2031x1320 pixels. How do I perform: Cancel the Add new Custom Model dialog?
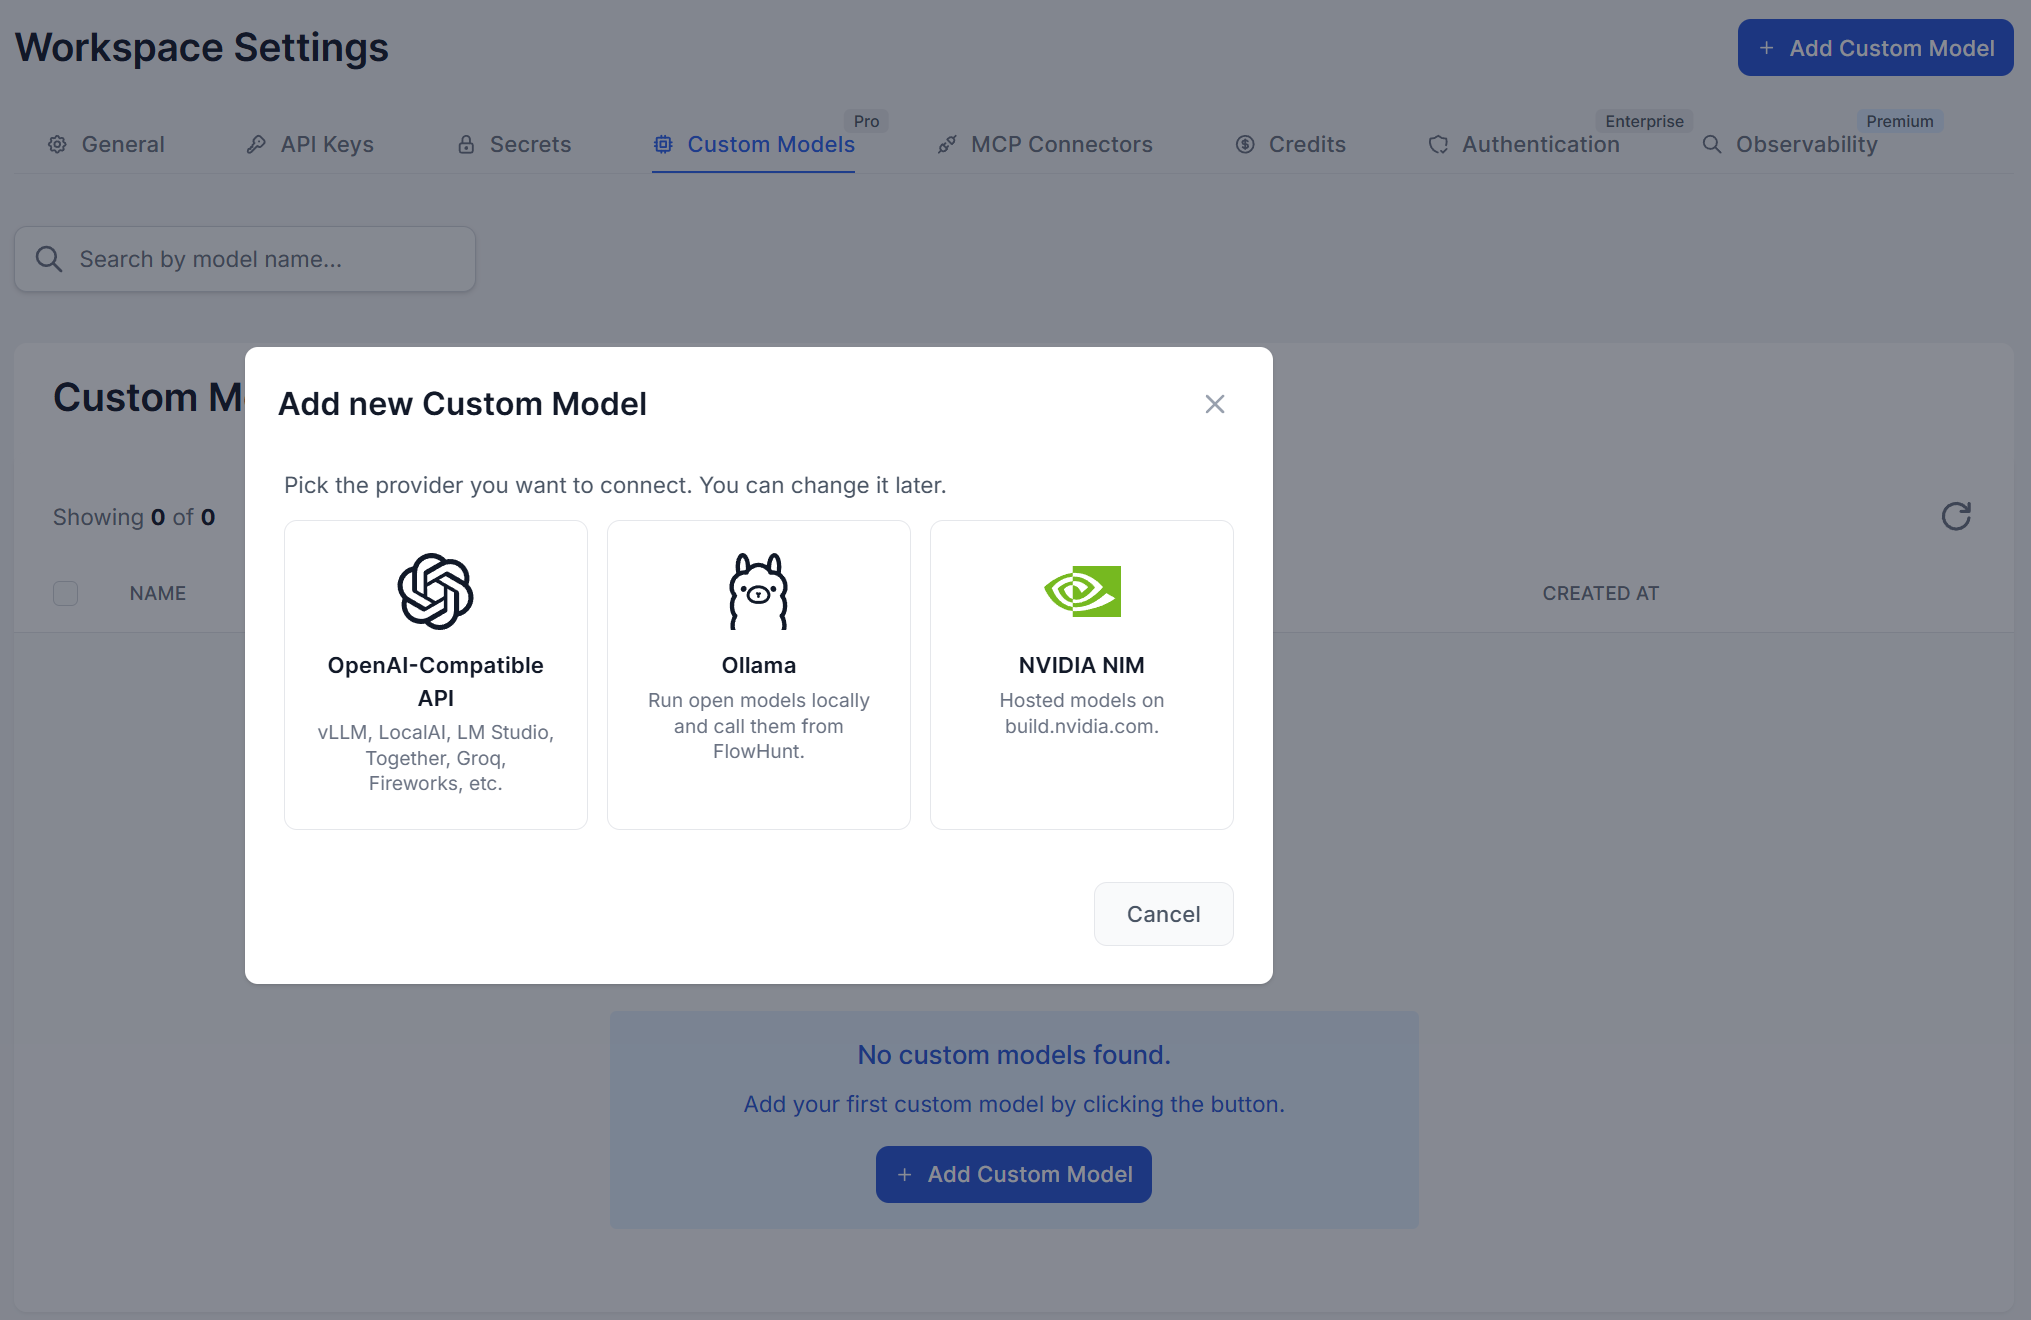(1164, 914)
